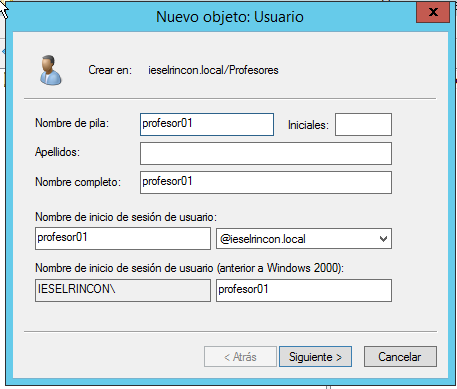Click the IESELRINCON\ domain prefix field

point(123,290)
